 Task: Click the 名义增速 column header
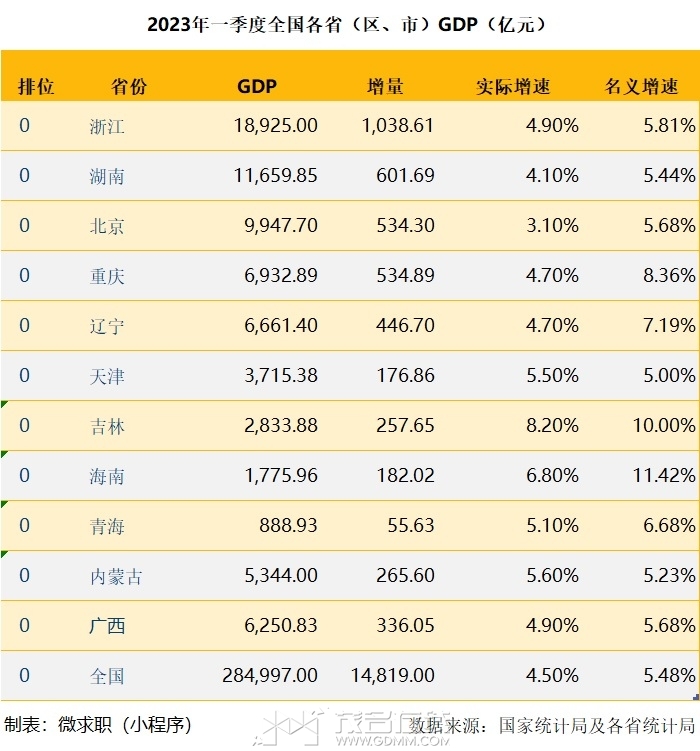[641, 87]
